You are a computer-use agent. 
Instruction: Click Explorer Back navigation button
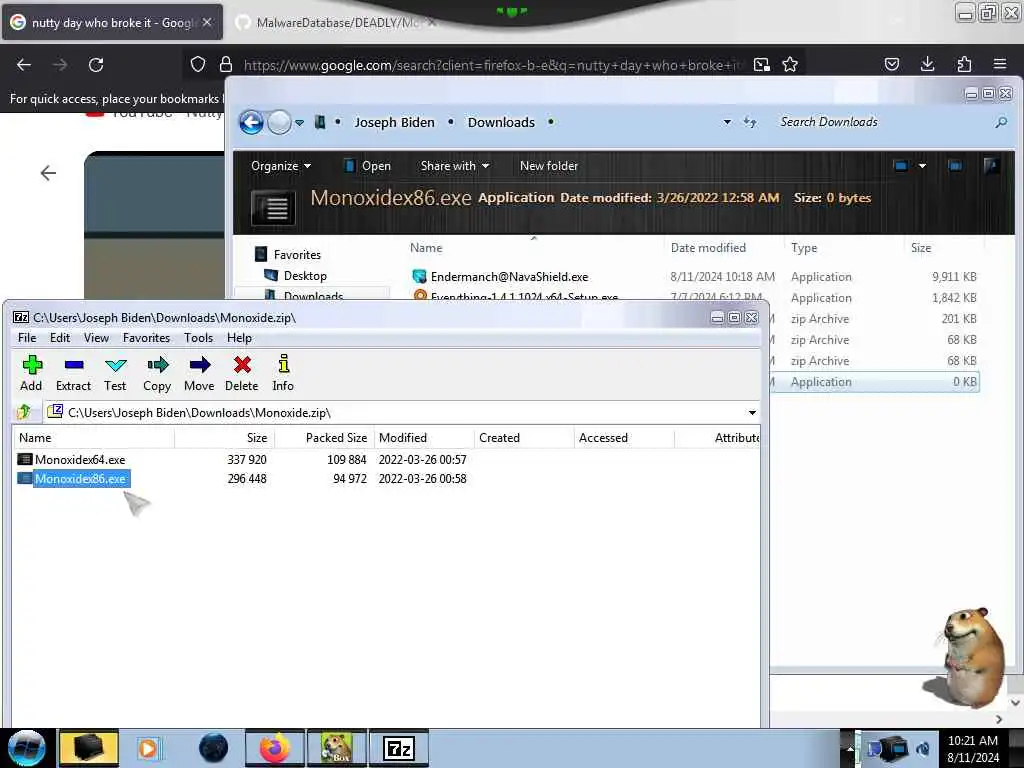[251, 122]
